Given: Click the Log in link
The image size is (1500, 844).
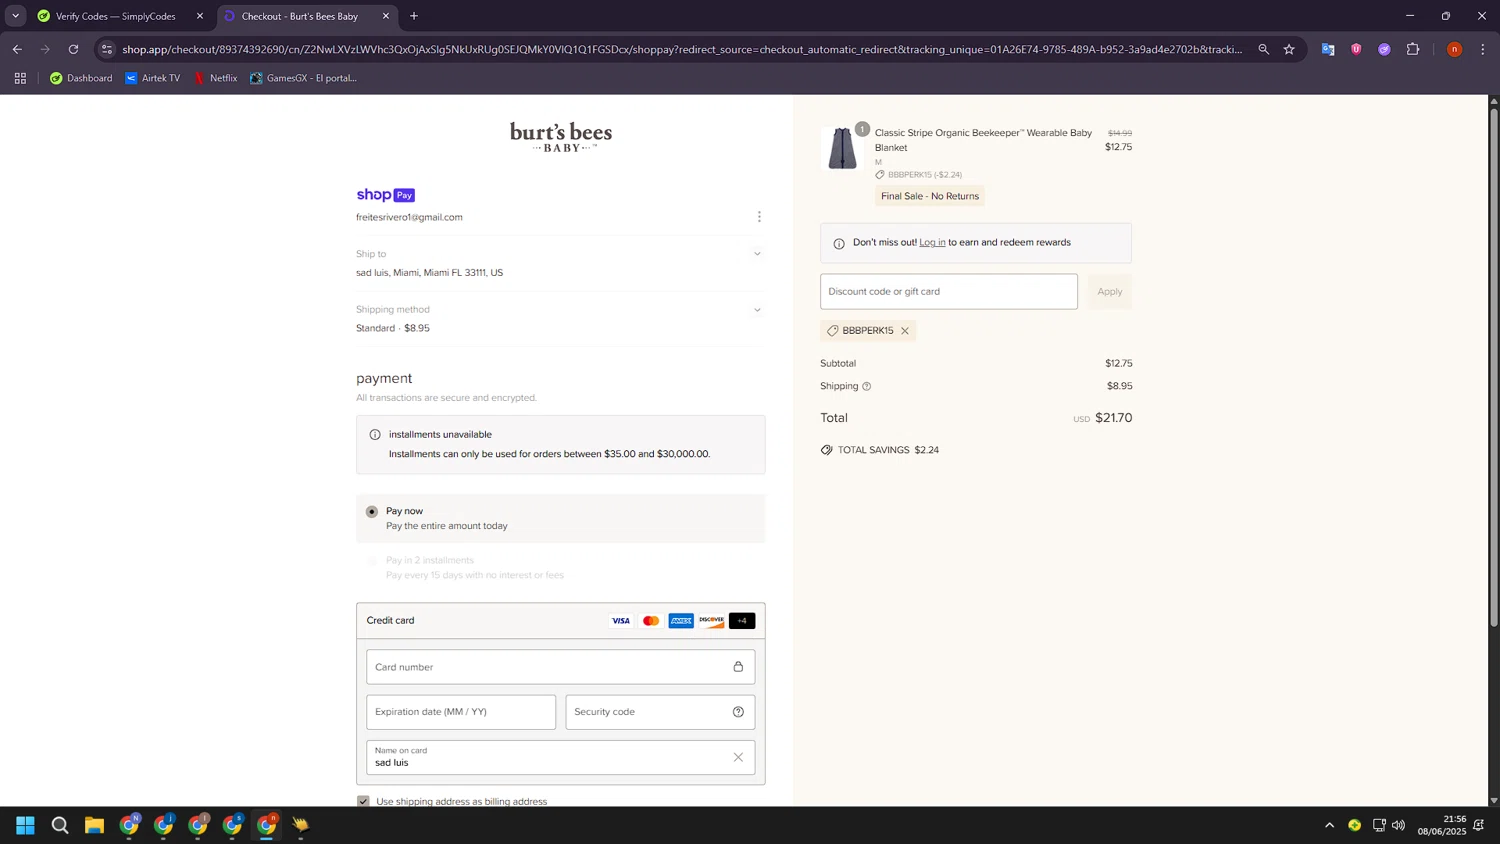Looking at the screenshot, I should (x=932, y=243).
